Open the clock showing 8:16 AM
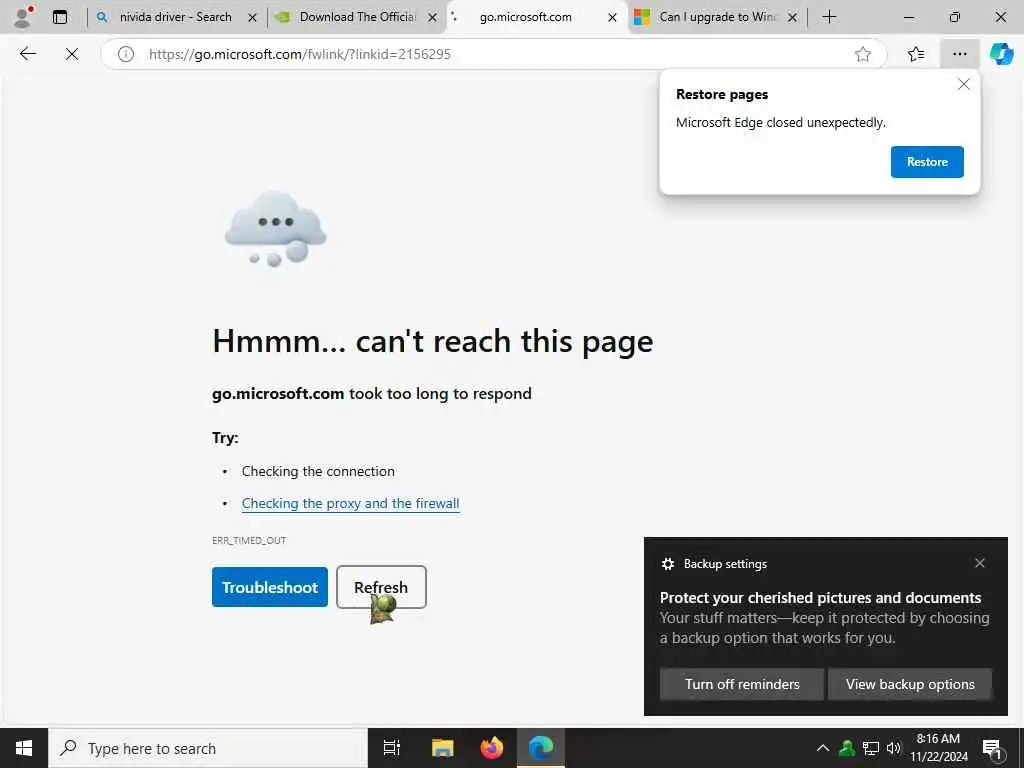Viewport: 1024px width, 768px height. pyautogui.click(x=938, y=748)
